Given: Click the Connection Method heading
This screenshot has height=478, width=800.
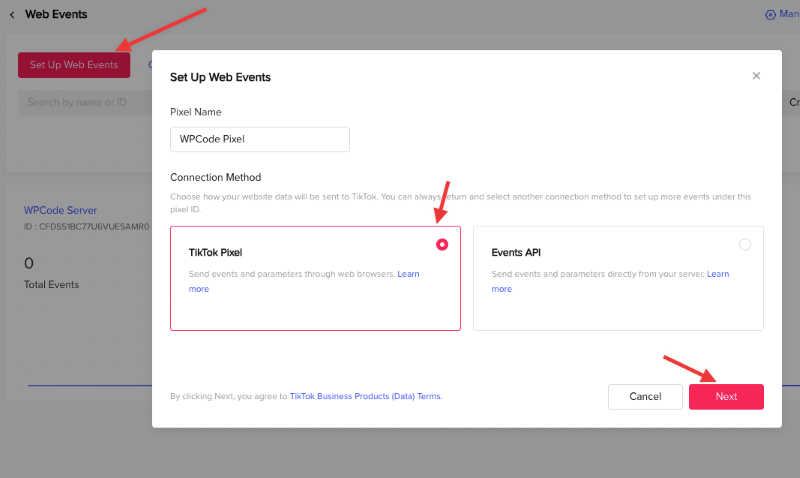Looking at the screenshot, I should 215,178.
